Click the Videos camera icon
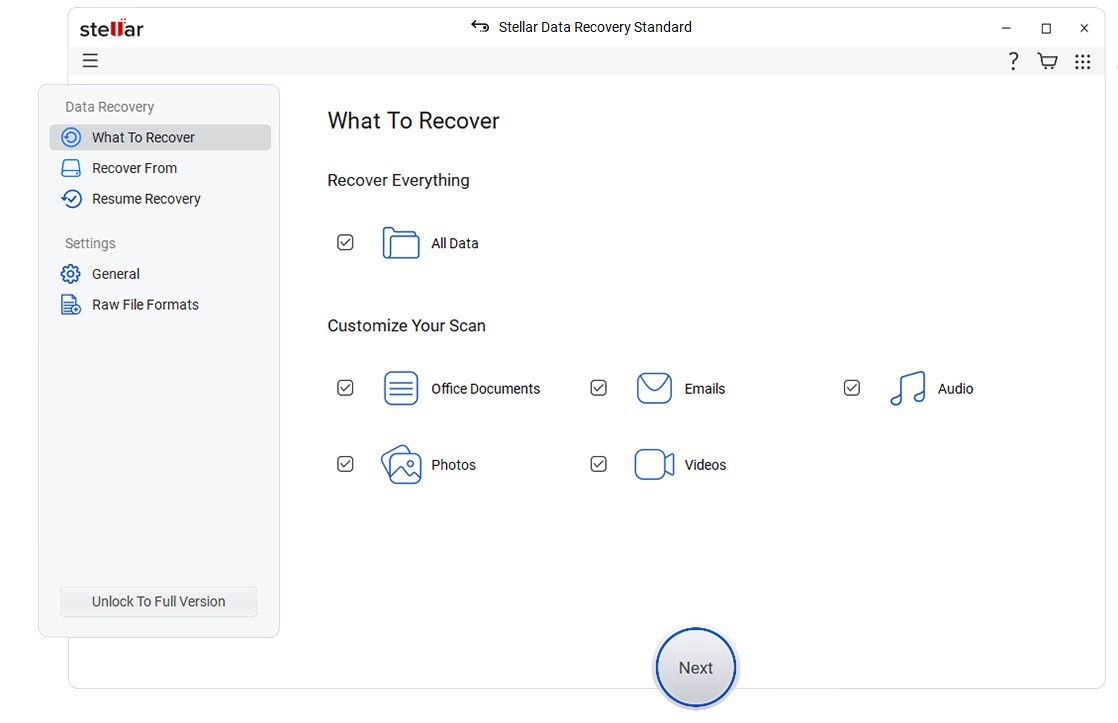 pyautogui.click(x=653, y=464)
